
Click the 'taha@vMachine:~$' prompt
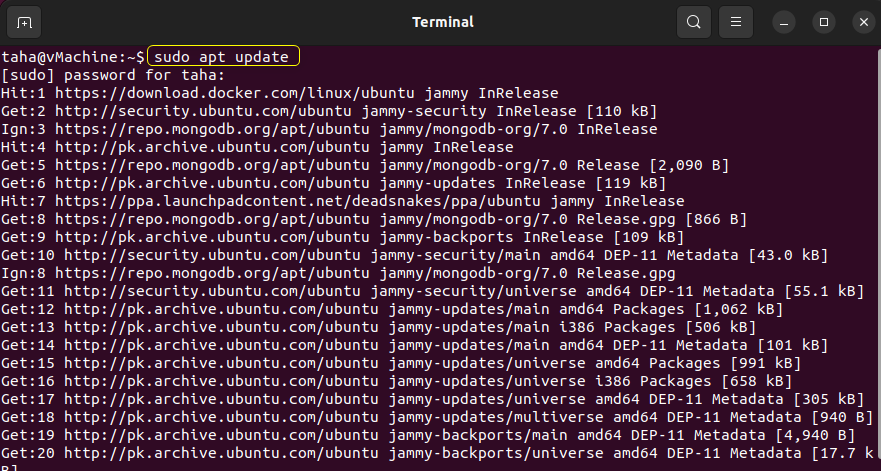pos(73,57)
